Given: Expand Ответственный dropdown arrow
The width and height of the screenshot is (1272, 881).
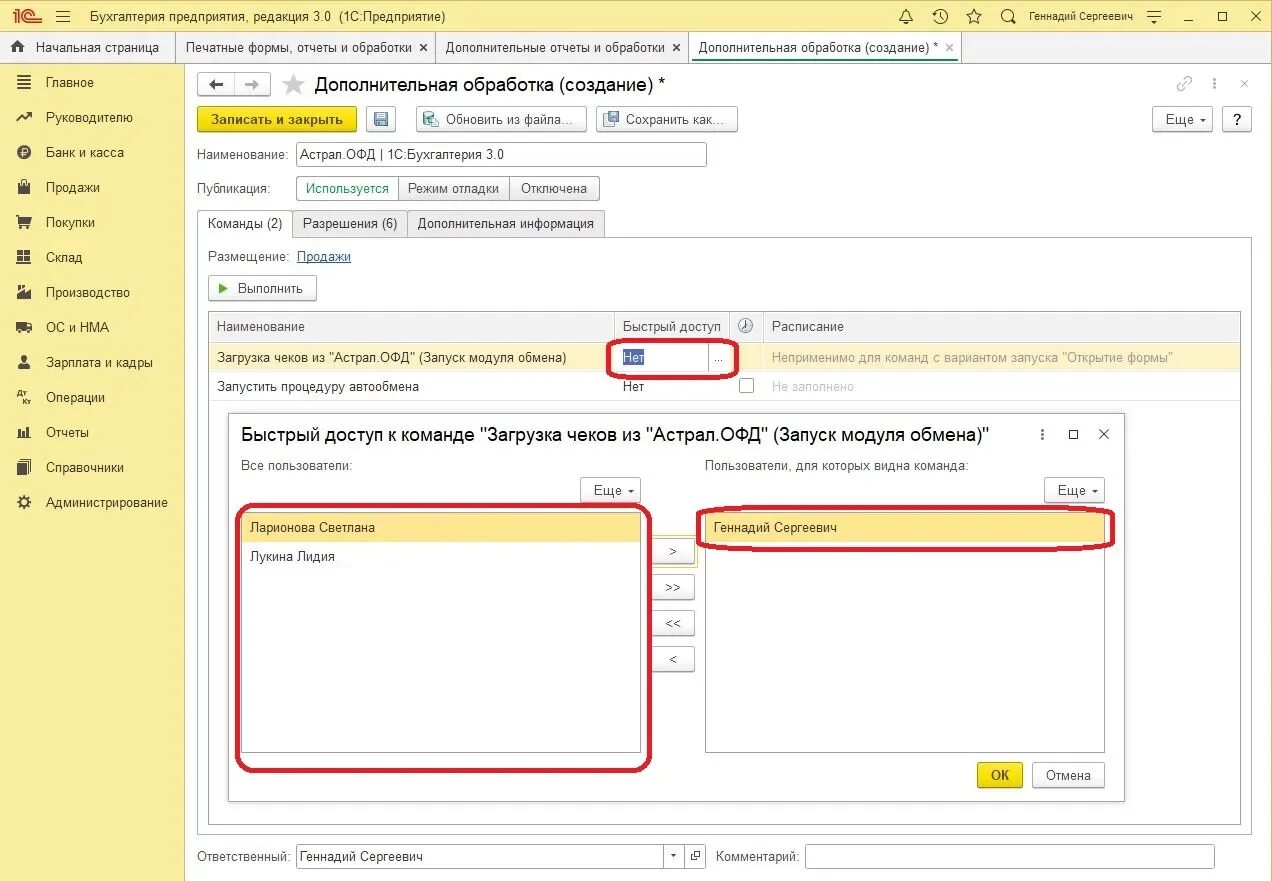Looking at the screenshot, I should 674,856.
